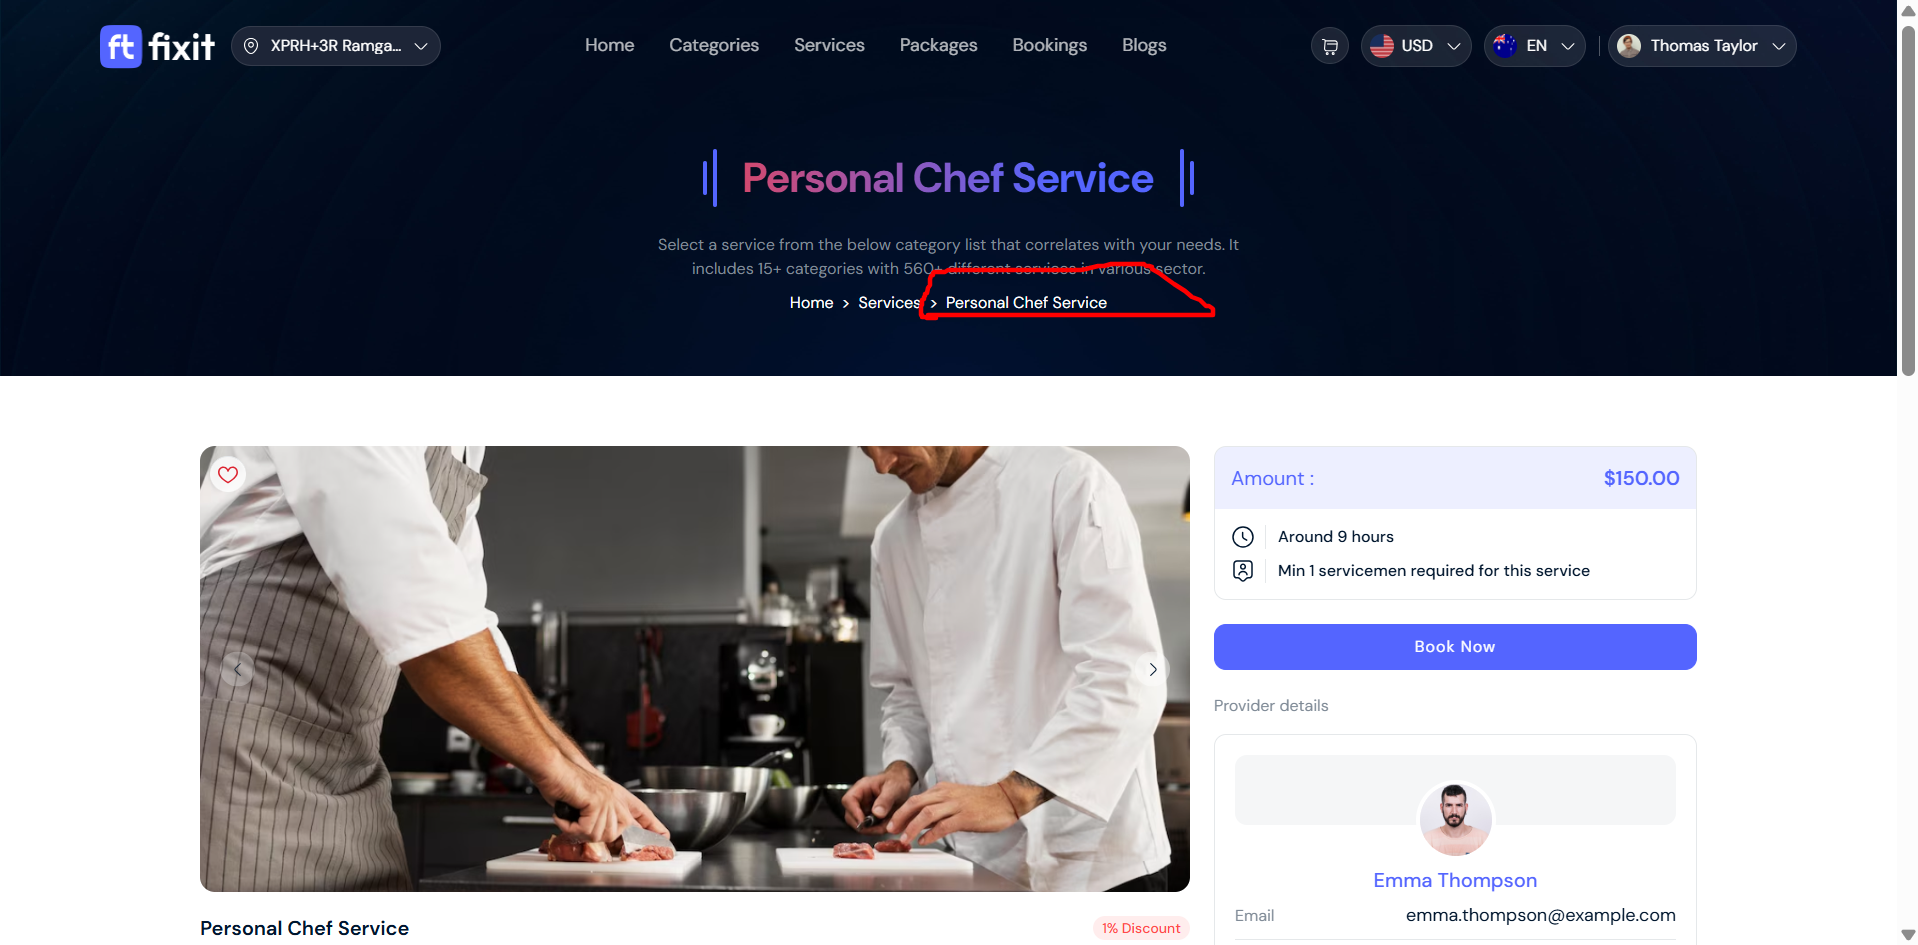Open the Bookings navigation item
Image resolution: width=1918 pixels, height=945 pixels.
point(1049,45)
